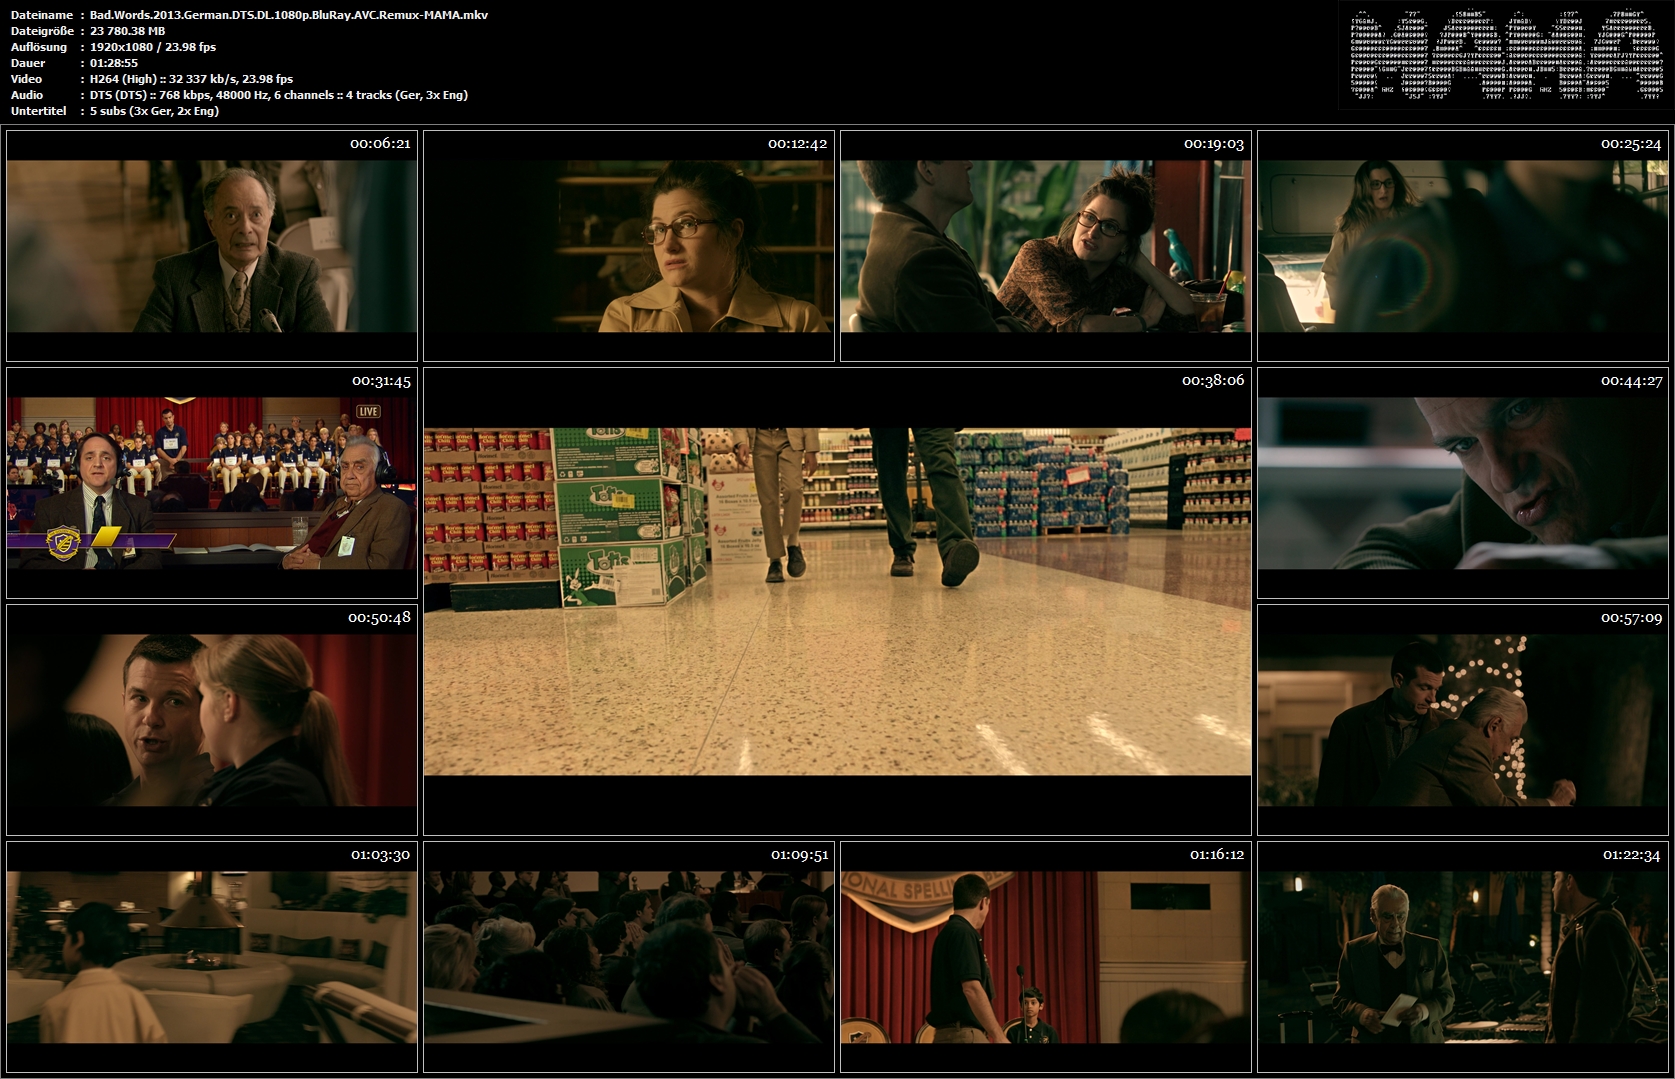Select the thumbnail stamped 00:19:03

click(x=1046, y=246)
